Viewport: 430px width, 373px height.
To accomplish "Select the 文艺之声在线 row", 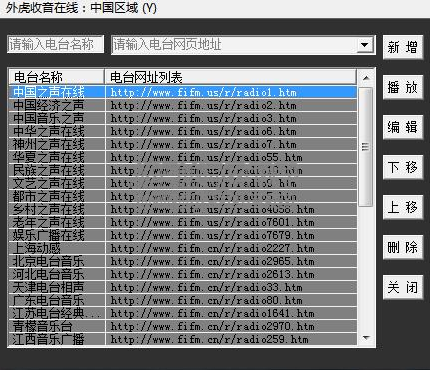I will point(183,183).
